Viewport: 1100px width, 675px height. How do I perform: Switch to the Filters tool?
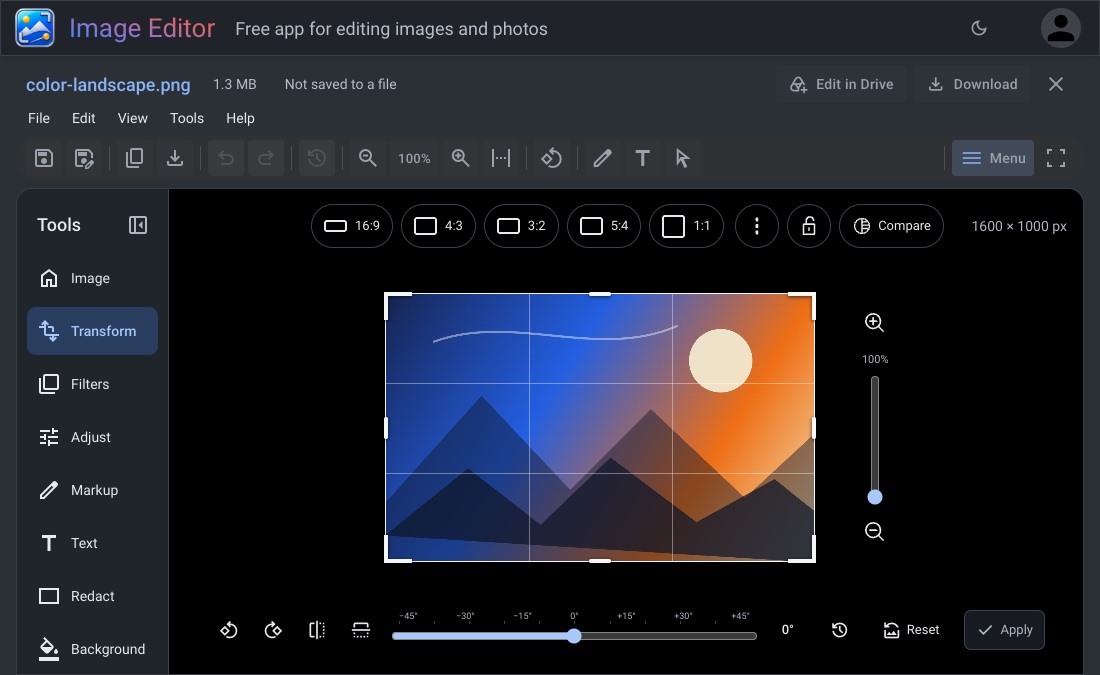93,385
